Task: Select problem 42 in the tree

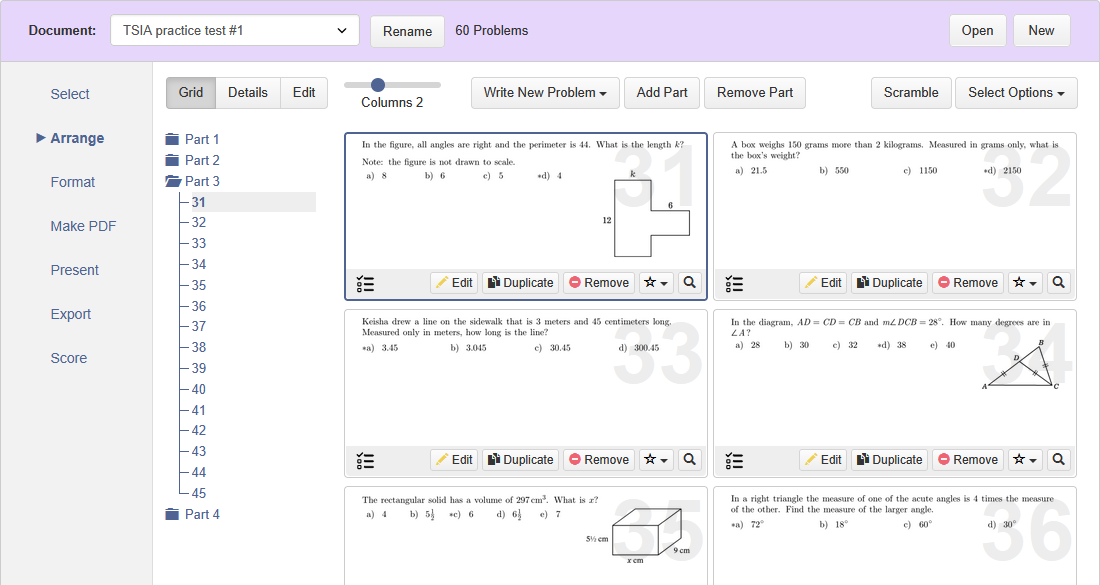Action: click(199, 430)
